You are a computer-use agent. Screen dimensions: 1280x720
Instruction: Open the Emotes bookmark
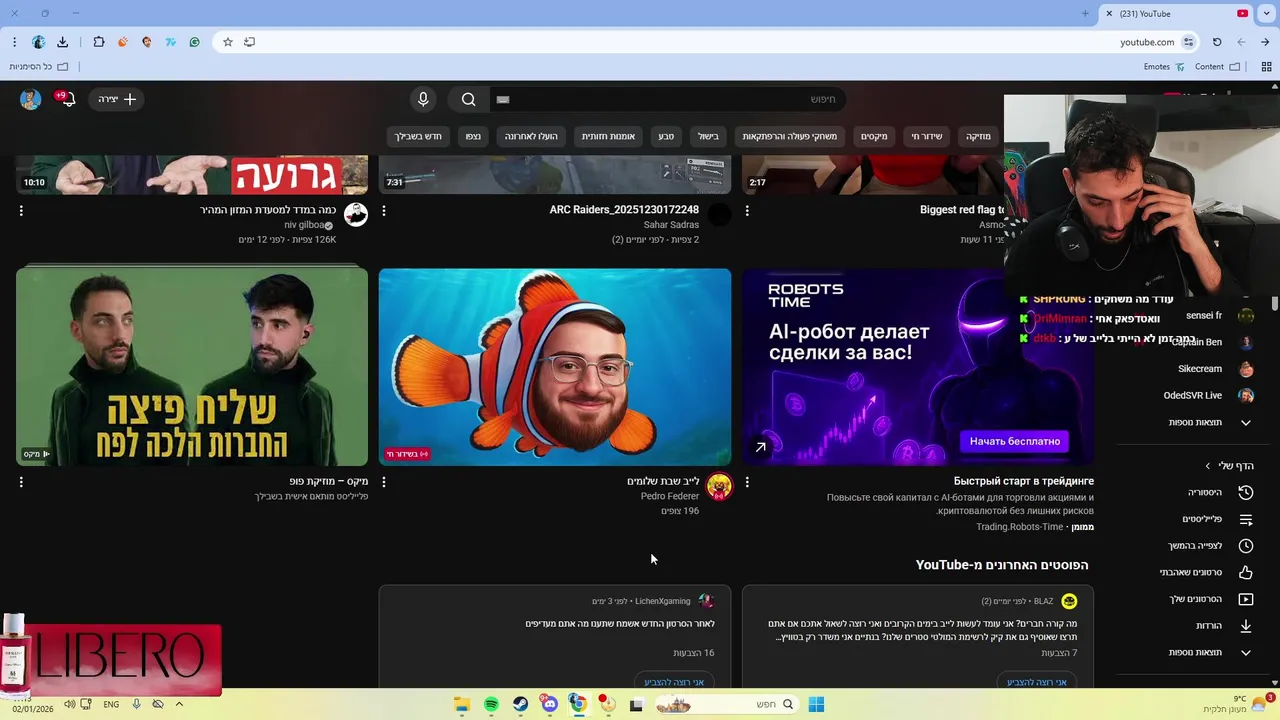click(1164, 67)
